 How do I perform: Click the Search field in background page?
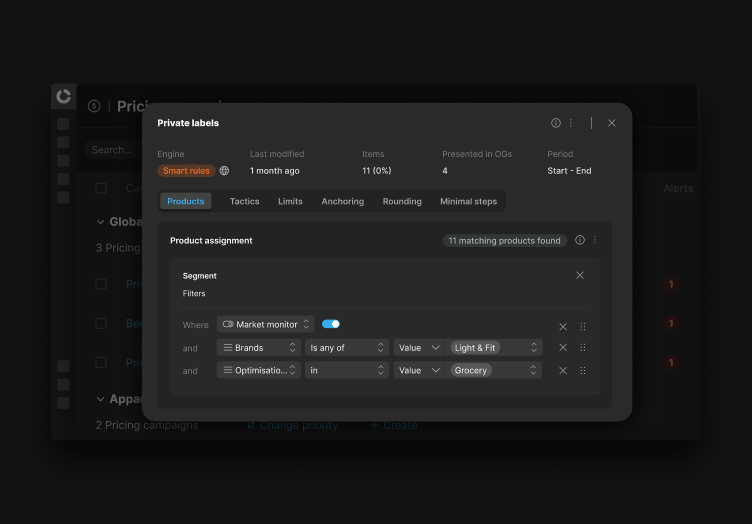(114, 150)
